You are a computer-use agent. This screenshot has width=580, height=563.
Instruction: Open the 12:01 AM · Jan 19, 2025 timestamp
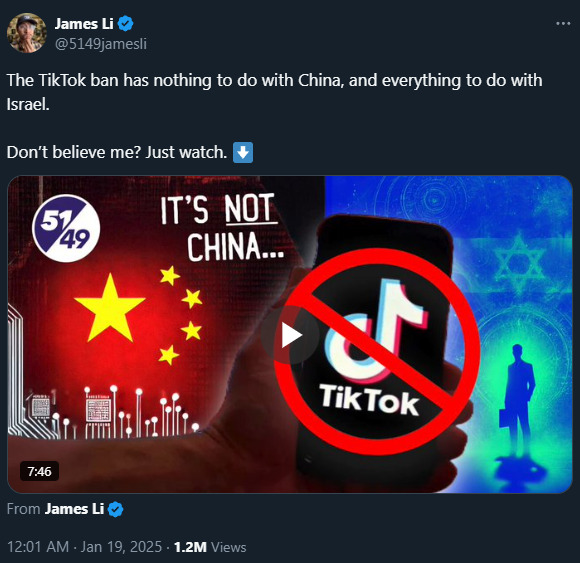[x=84, y=547]
